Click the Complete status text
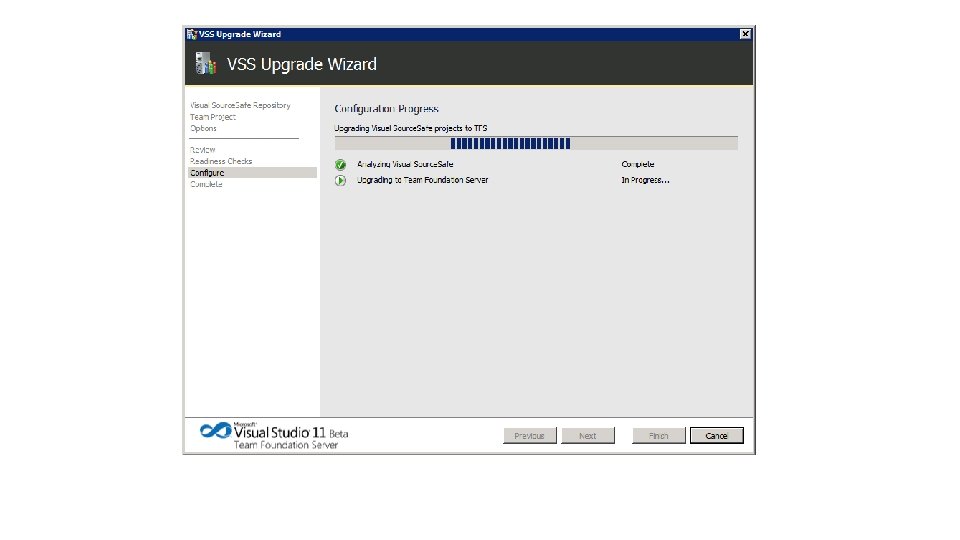This screenshot has width=960, height=540. tap(638, 165)
